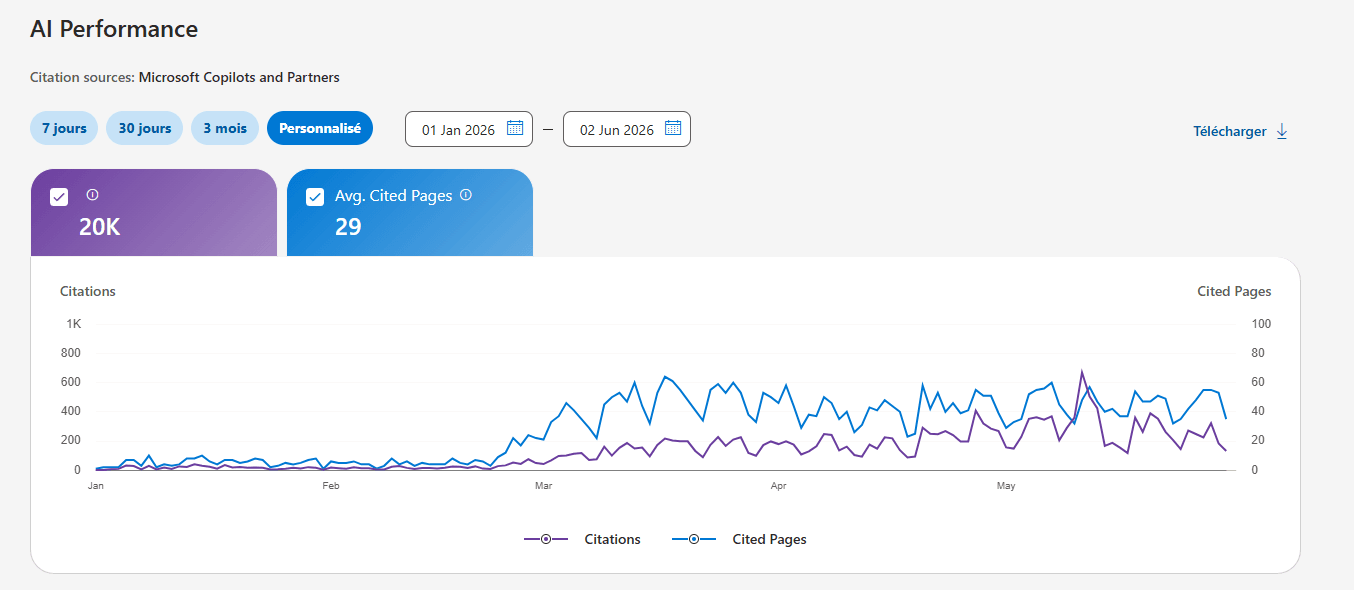Viewport: 1354px width, 590px height.
Task: Select the 30 jours range
Action: (145, 128)
